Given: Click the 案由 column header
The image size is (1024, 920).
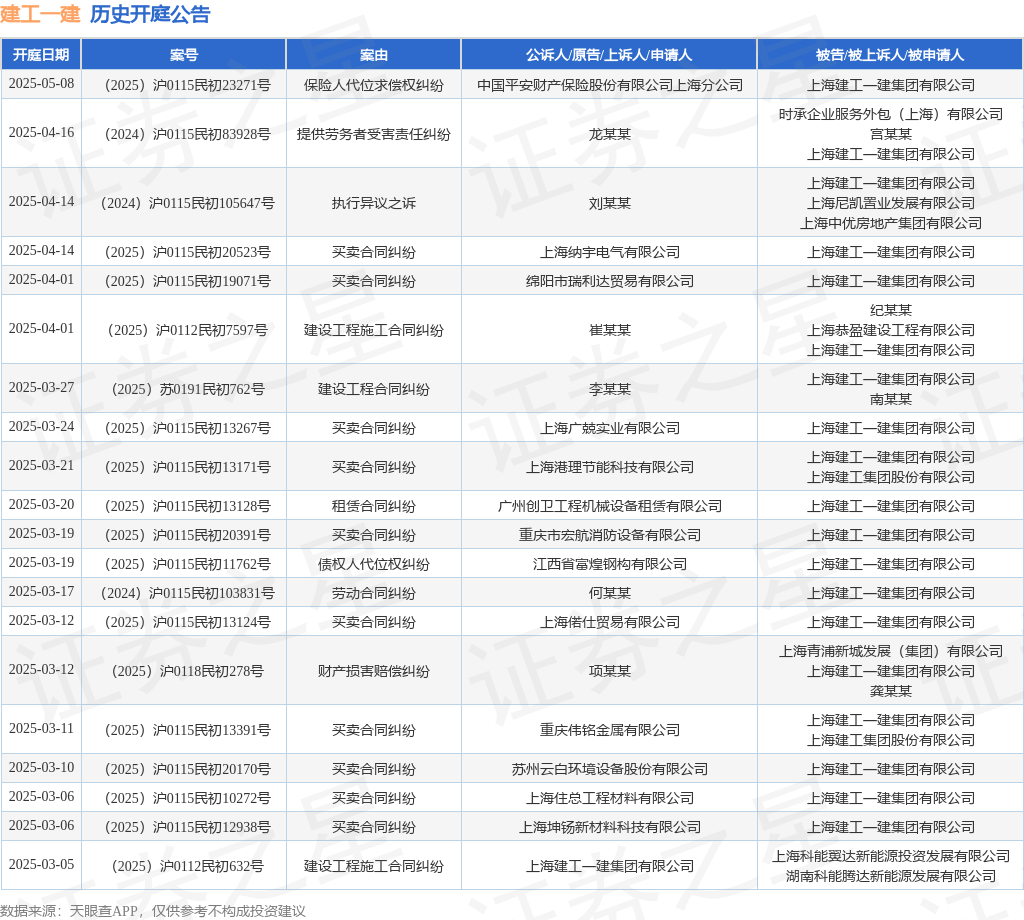Looking at the screenshot, I should pyautogui.click(x=374, y=55).
